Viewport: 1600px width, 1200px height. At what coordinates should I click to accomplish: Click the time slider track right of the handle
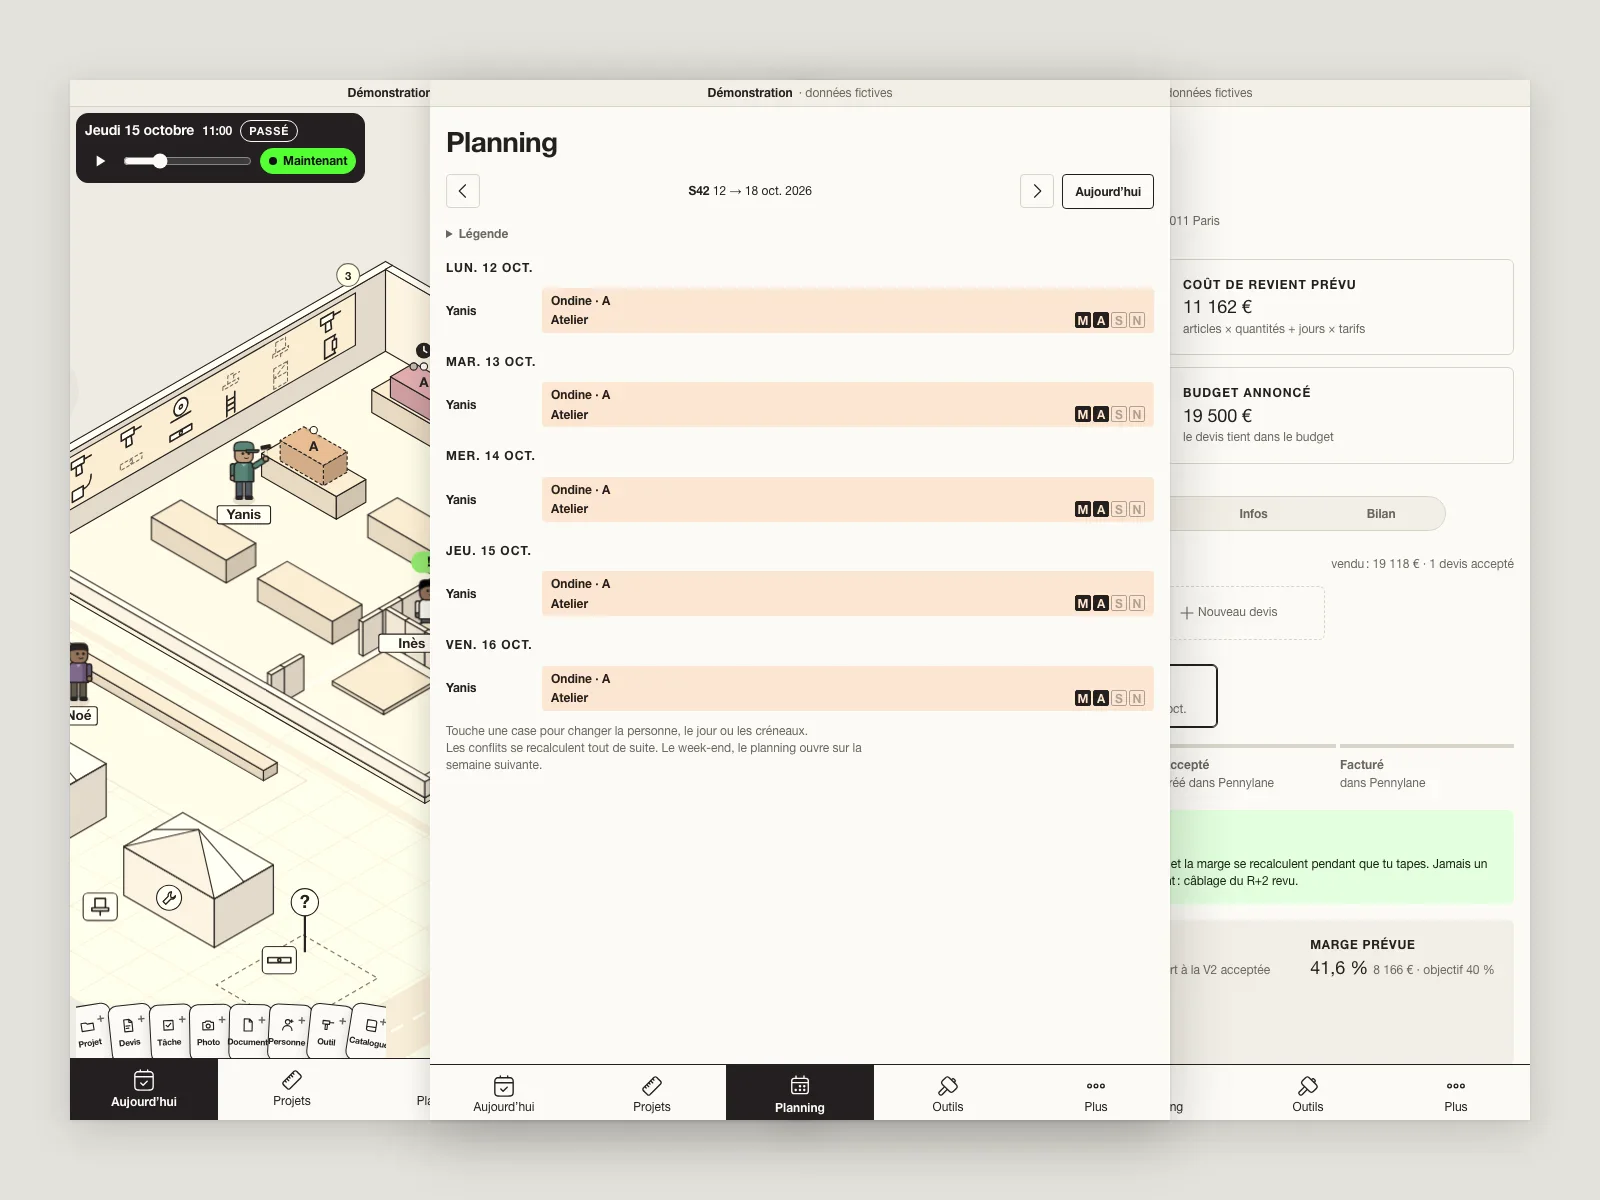coord(209,161)
